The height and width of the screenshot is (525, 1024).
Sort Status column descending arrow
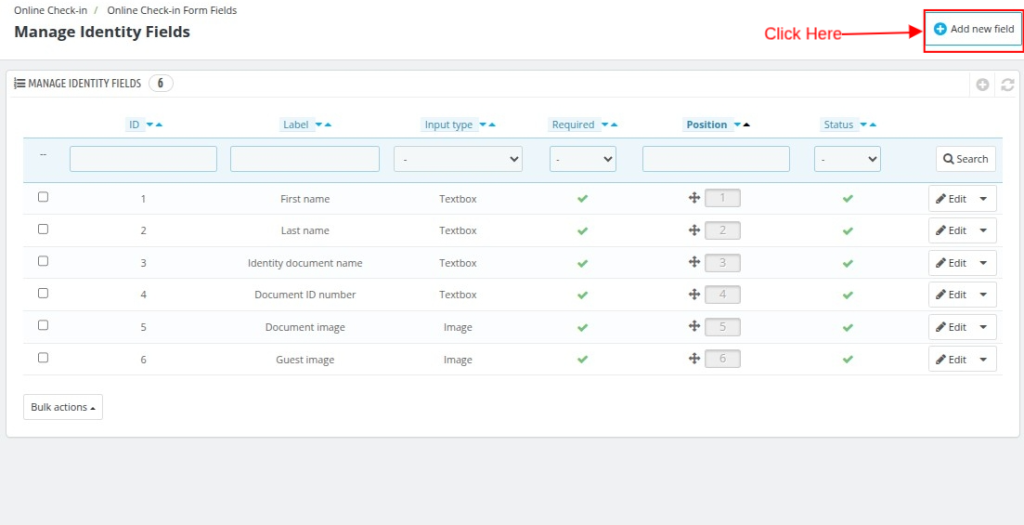point(863,125)
